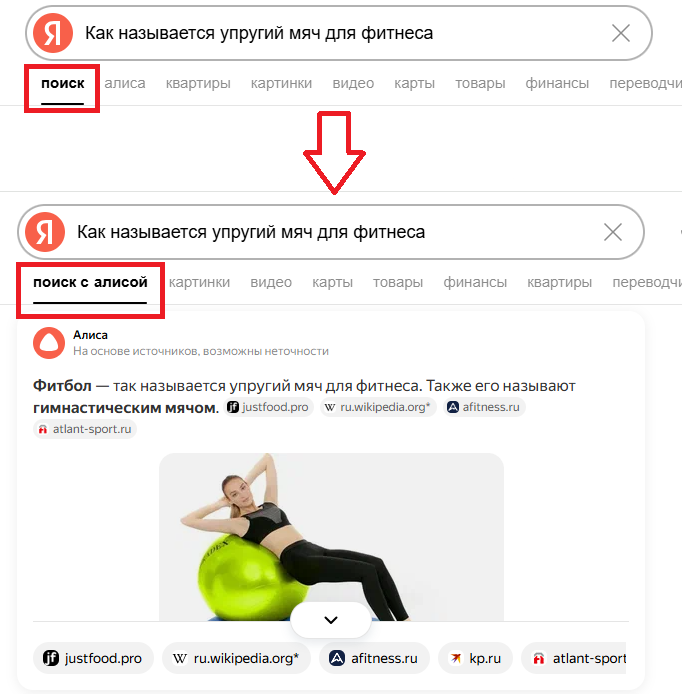Switch to the квартиры tab in the top row
The height and width of the screenshot is (694, 682).
click(x=198, y=83)
